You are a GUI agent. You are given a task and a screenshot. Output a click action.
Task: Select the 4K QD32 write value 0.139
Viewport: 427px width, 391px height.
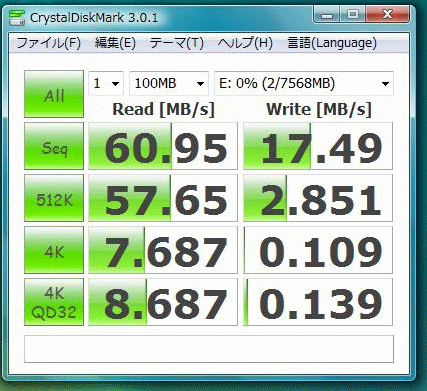[318, 302]
